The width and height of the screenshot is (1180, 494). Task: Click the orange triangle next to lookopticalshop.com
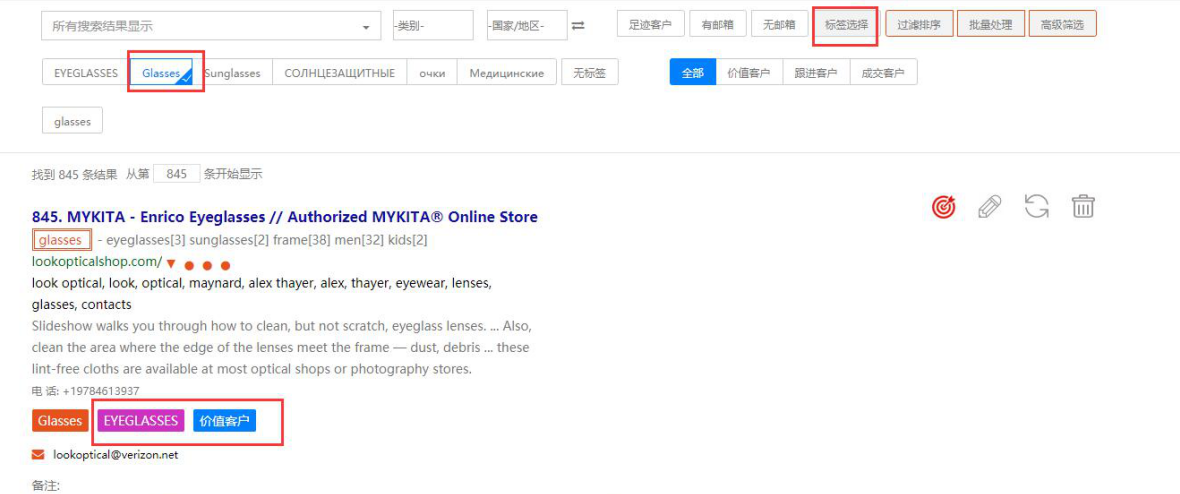(171, 264)
